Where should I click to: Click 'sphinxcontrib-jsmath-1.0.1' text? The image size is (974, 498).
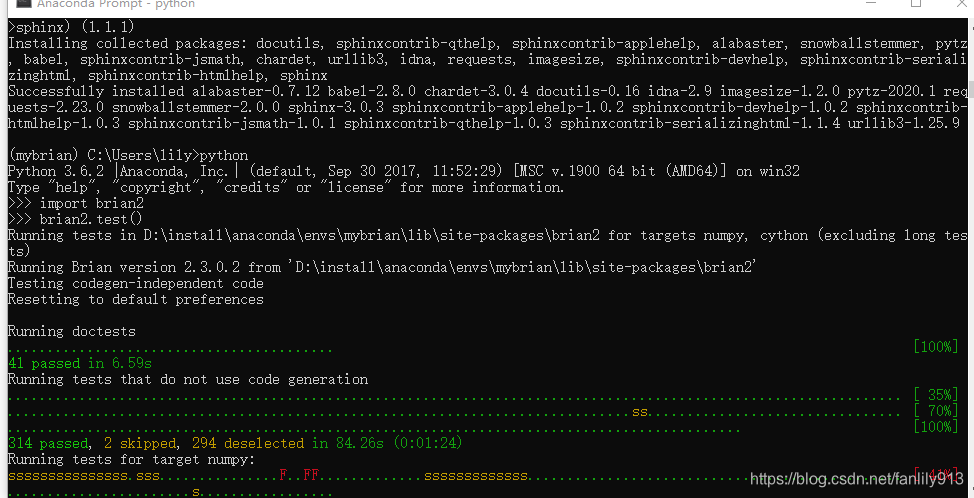(232, 124)
